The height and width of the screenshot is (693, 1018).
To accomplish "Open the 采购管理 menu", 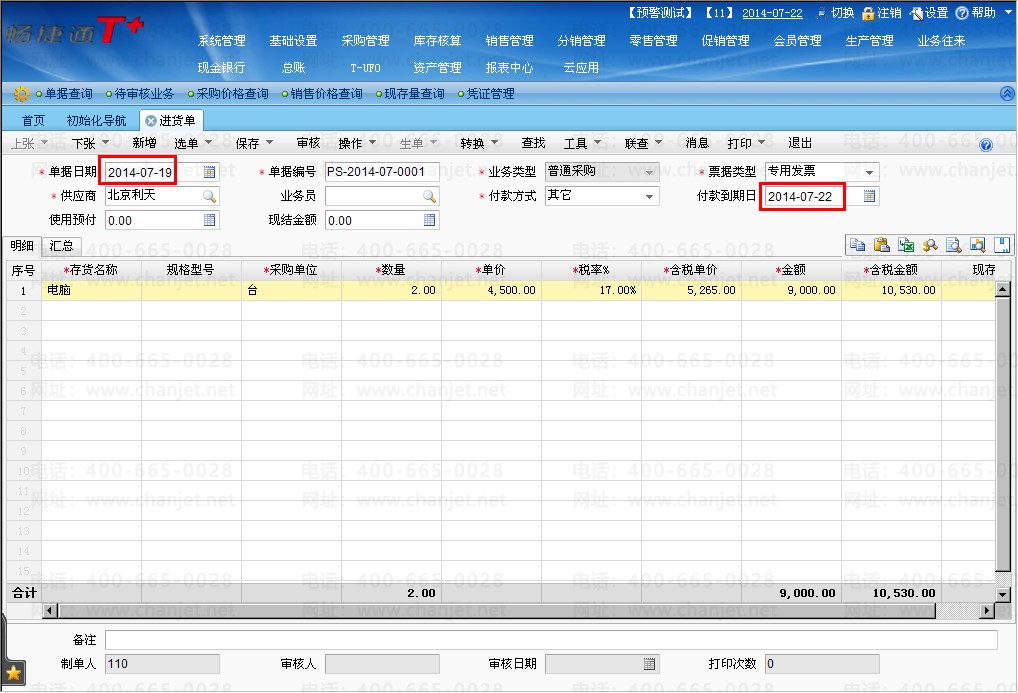I will click(365, 41).
